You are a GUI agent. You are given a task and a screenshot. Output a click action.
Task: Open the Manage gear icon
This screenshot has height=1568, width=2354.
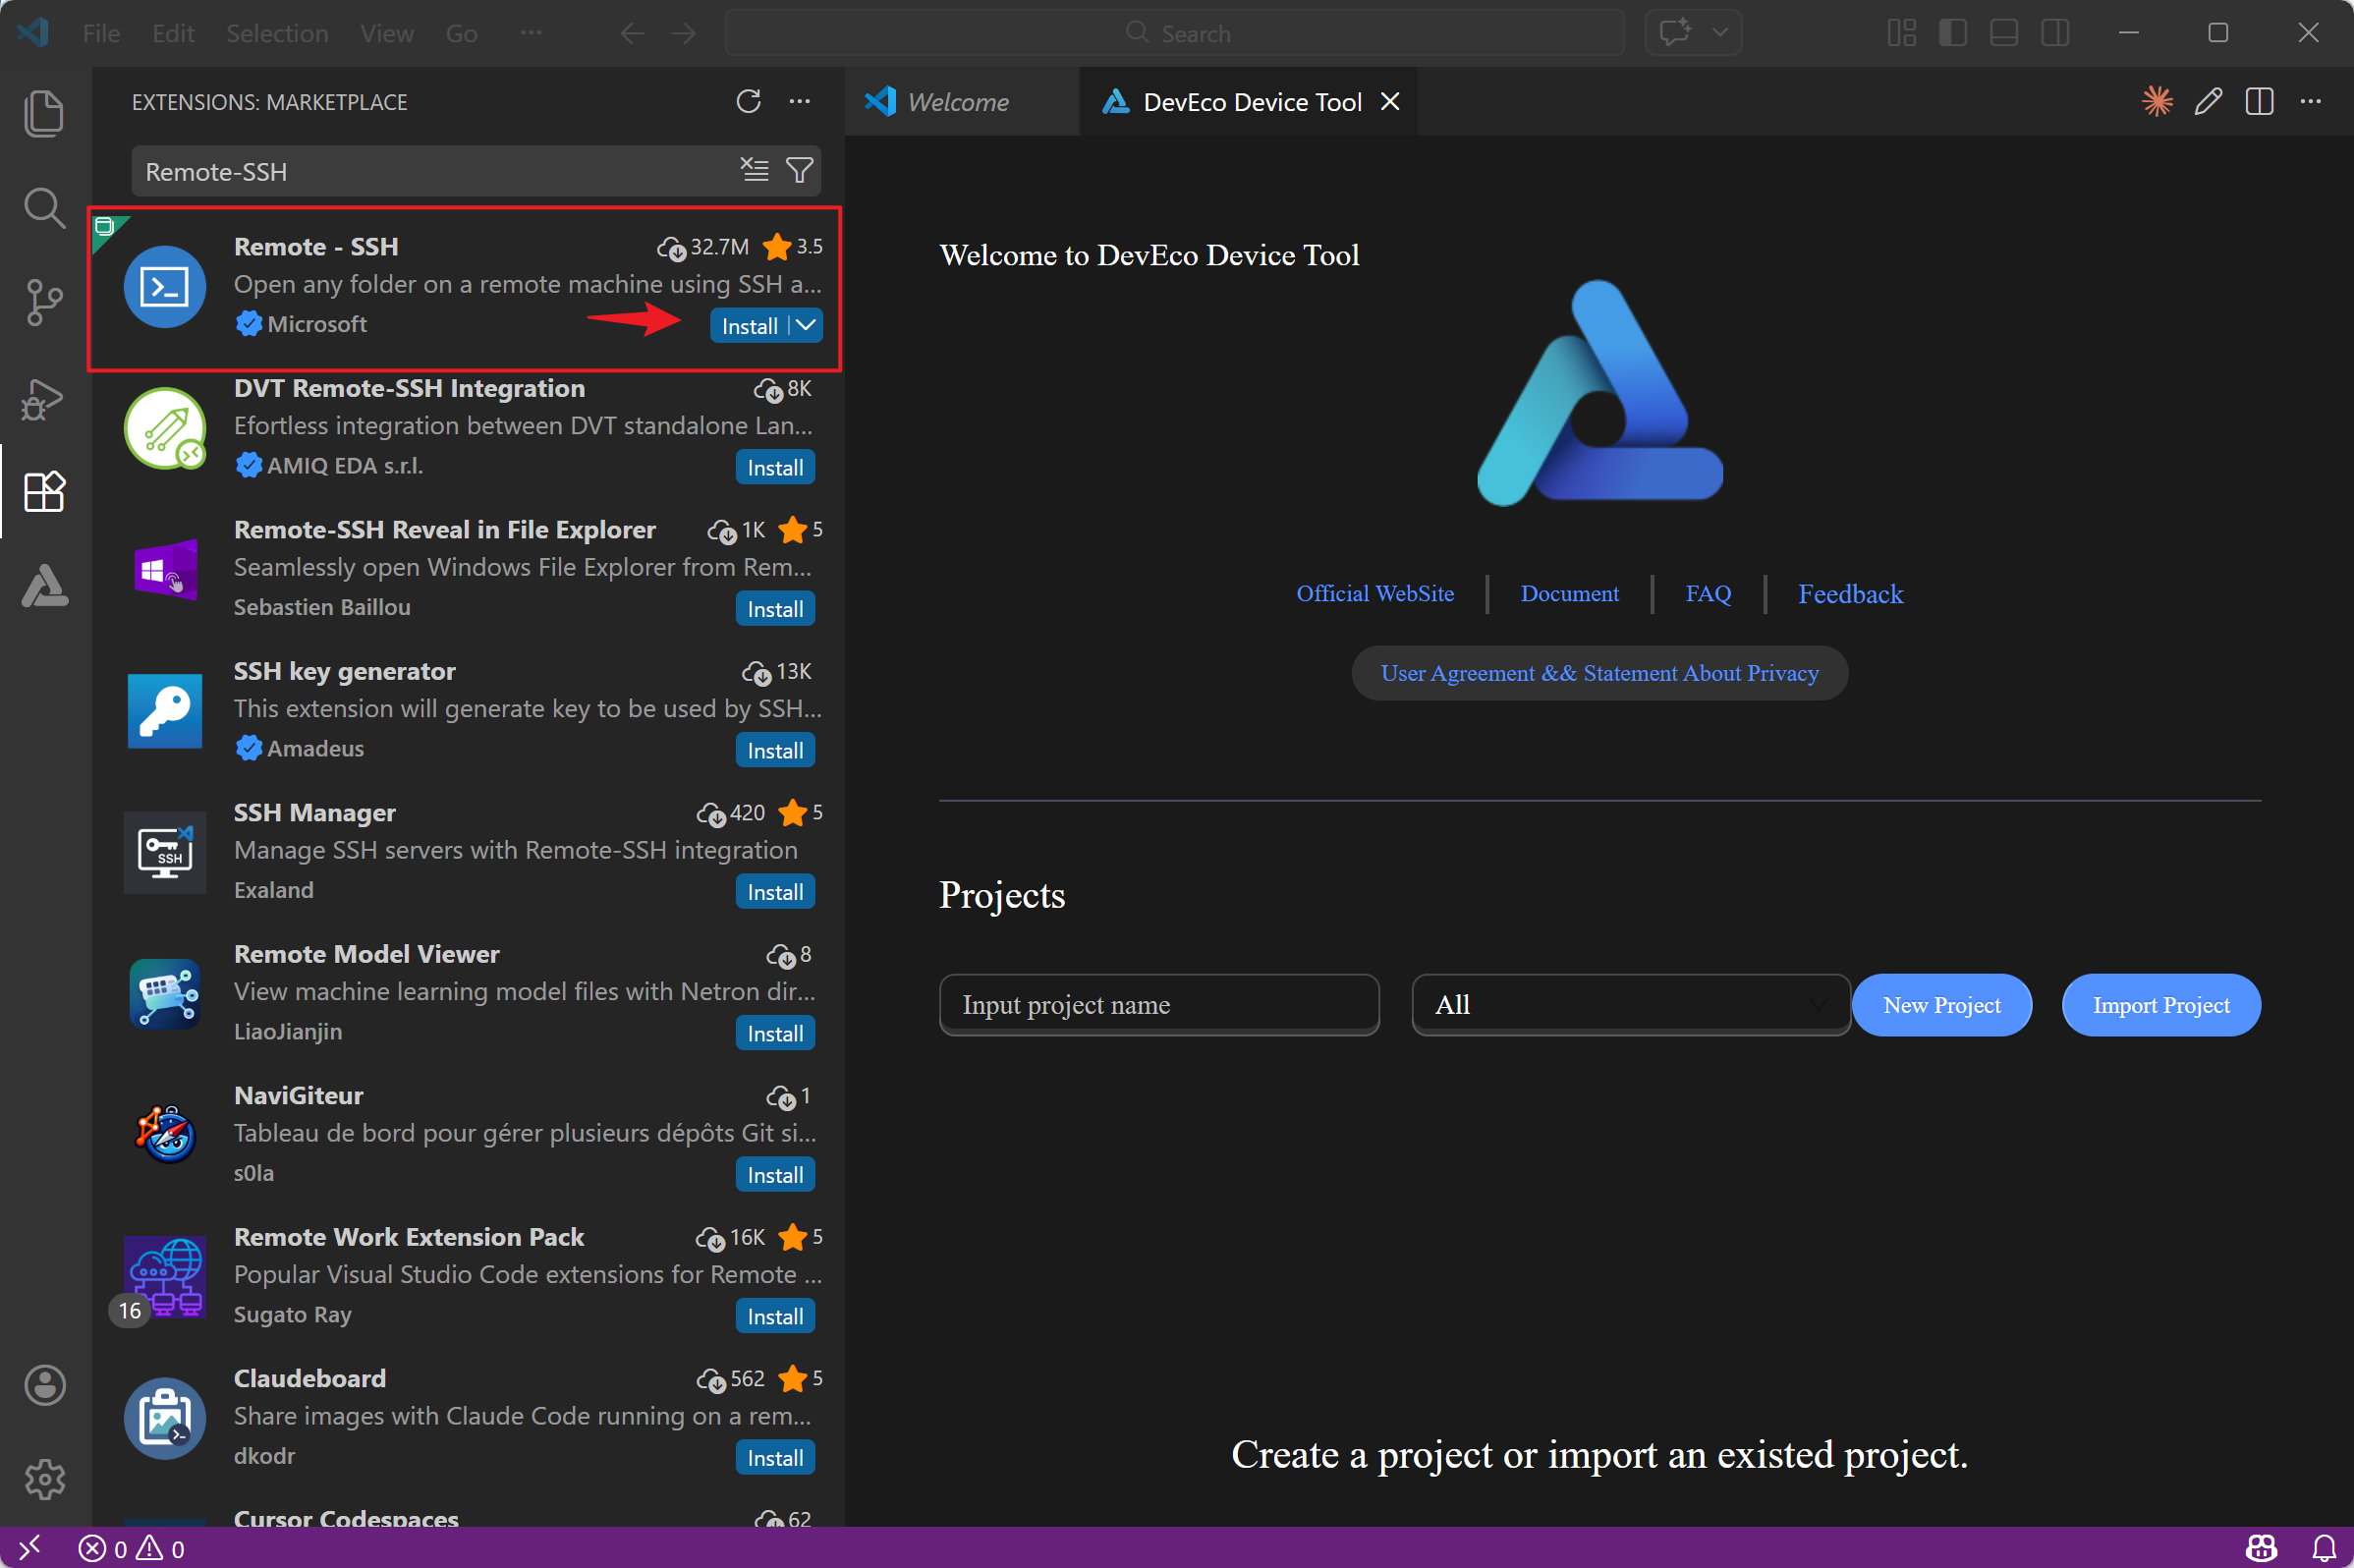tap(44, 1479)
